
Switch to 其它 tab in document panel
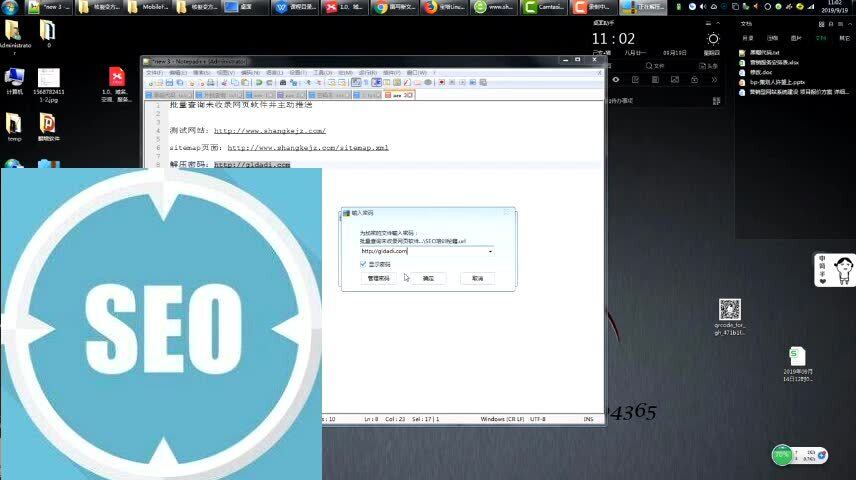coord(845,38)
